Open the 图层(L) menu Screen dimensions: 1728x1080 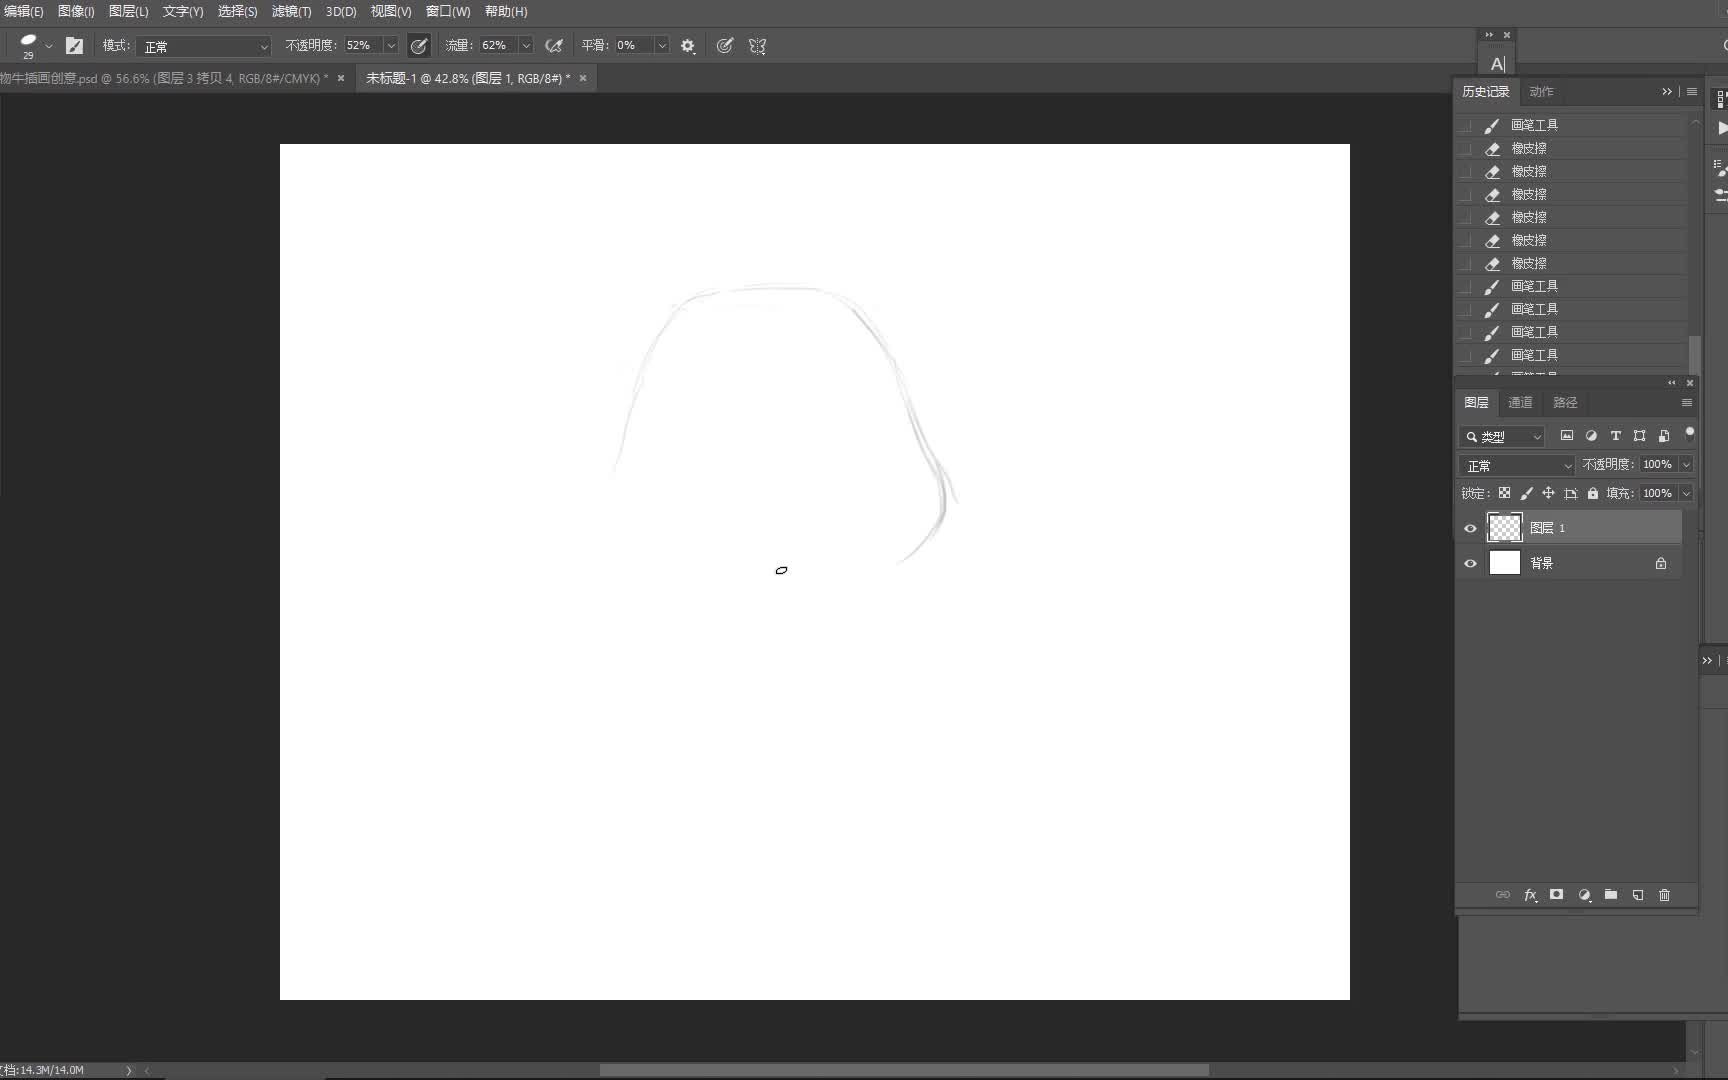pos(128,12)
